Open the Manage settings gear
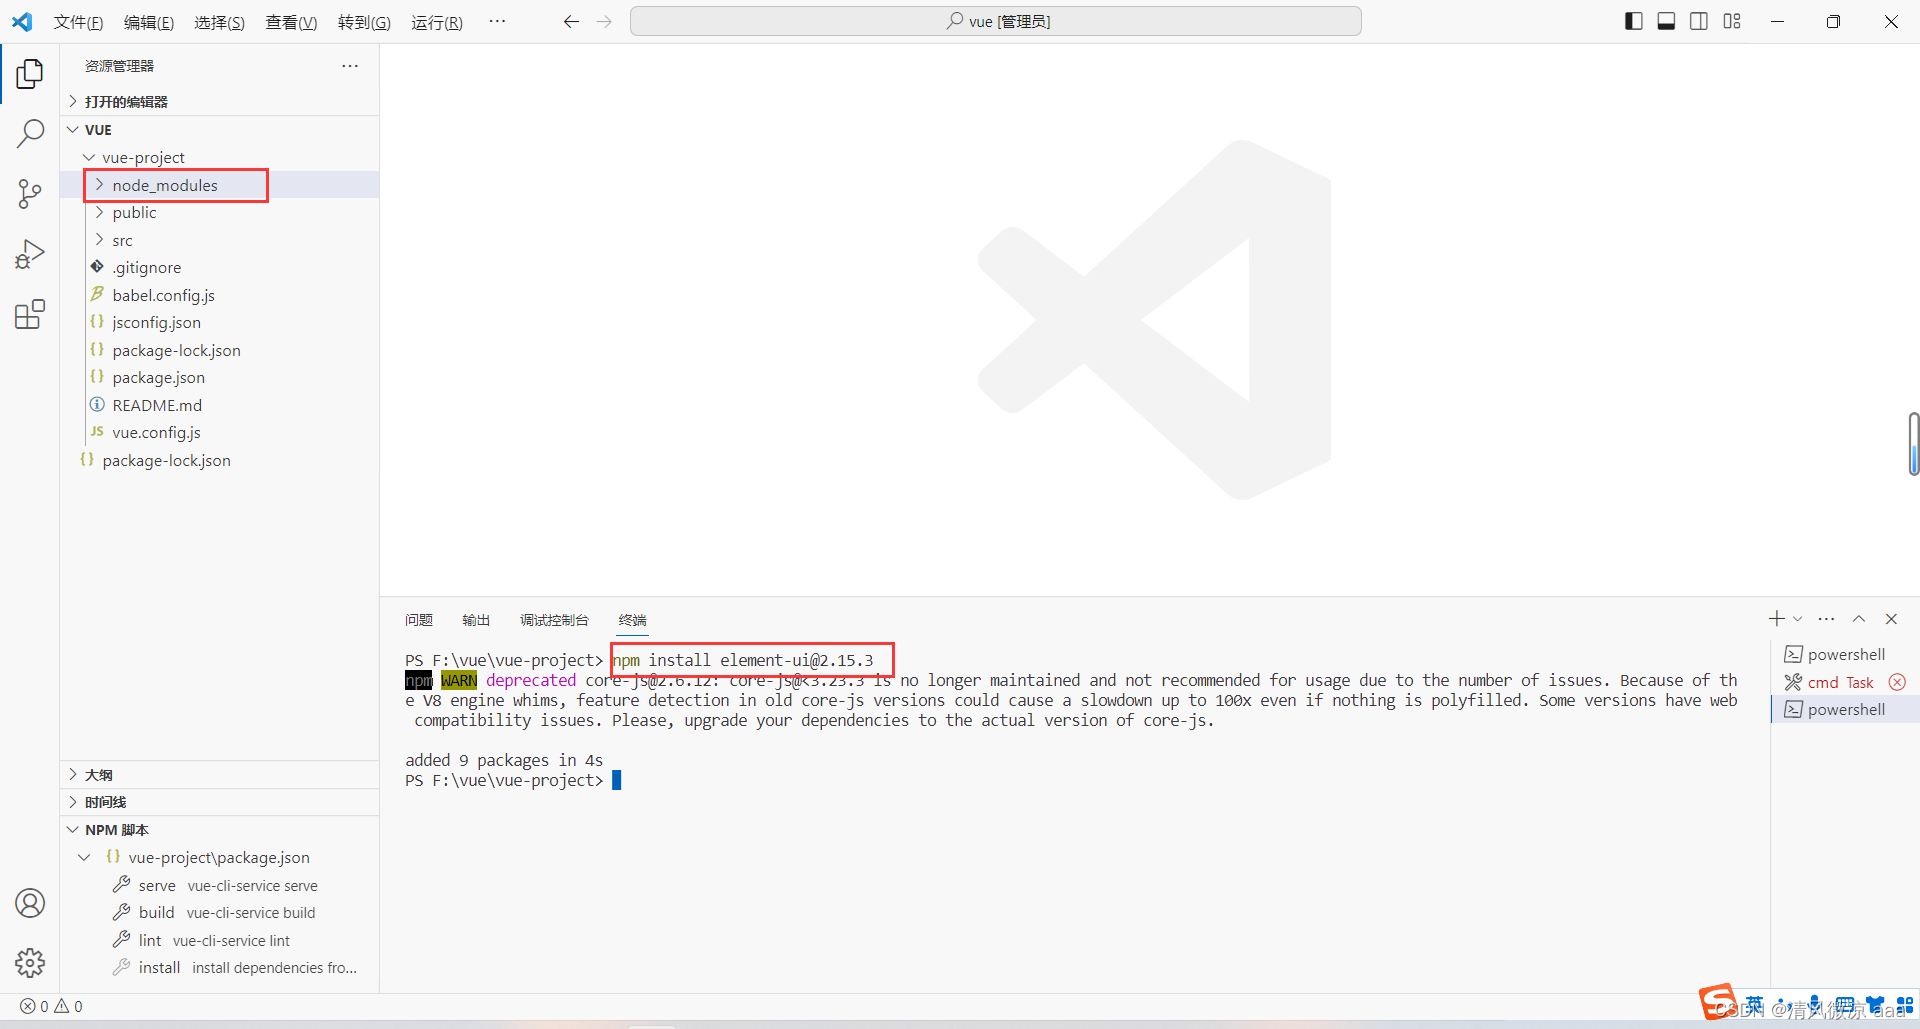Screen dimensions: 1920x1029 click(30, 963)
